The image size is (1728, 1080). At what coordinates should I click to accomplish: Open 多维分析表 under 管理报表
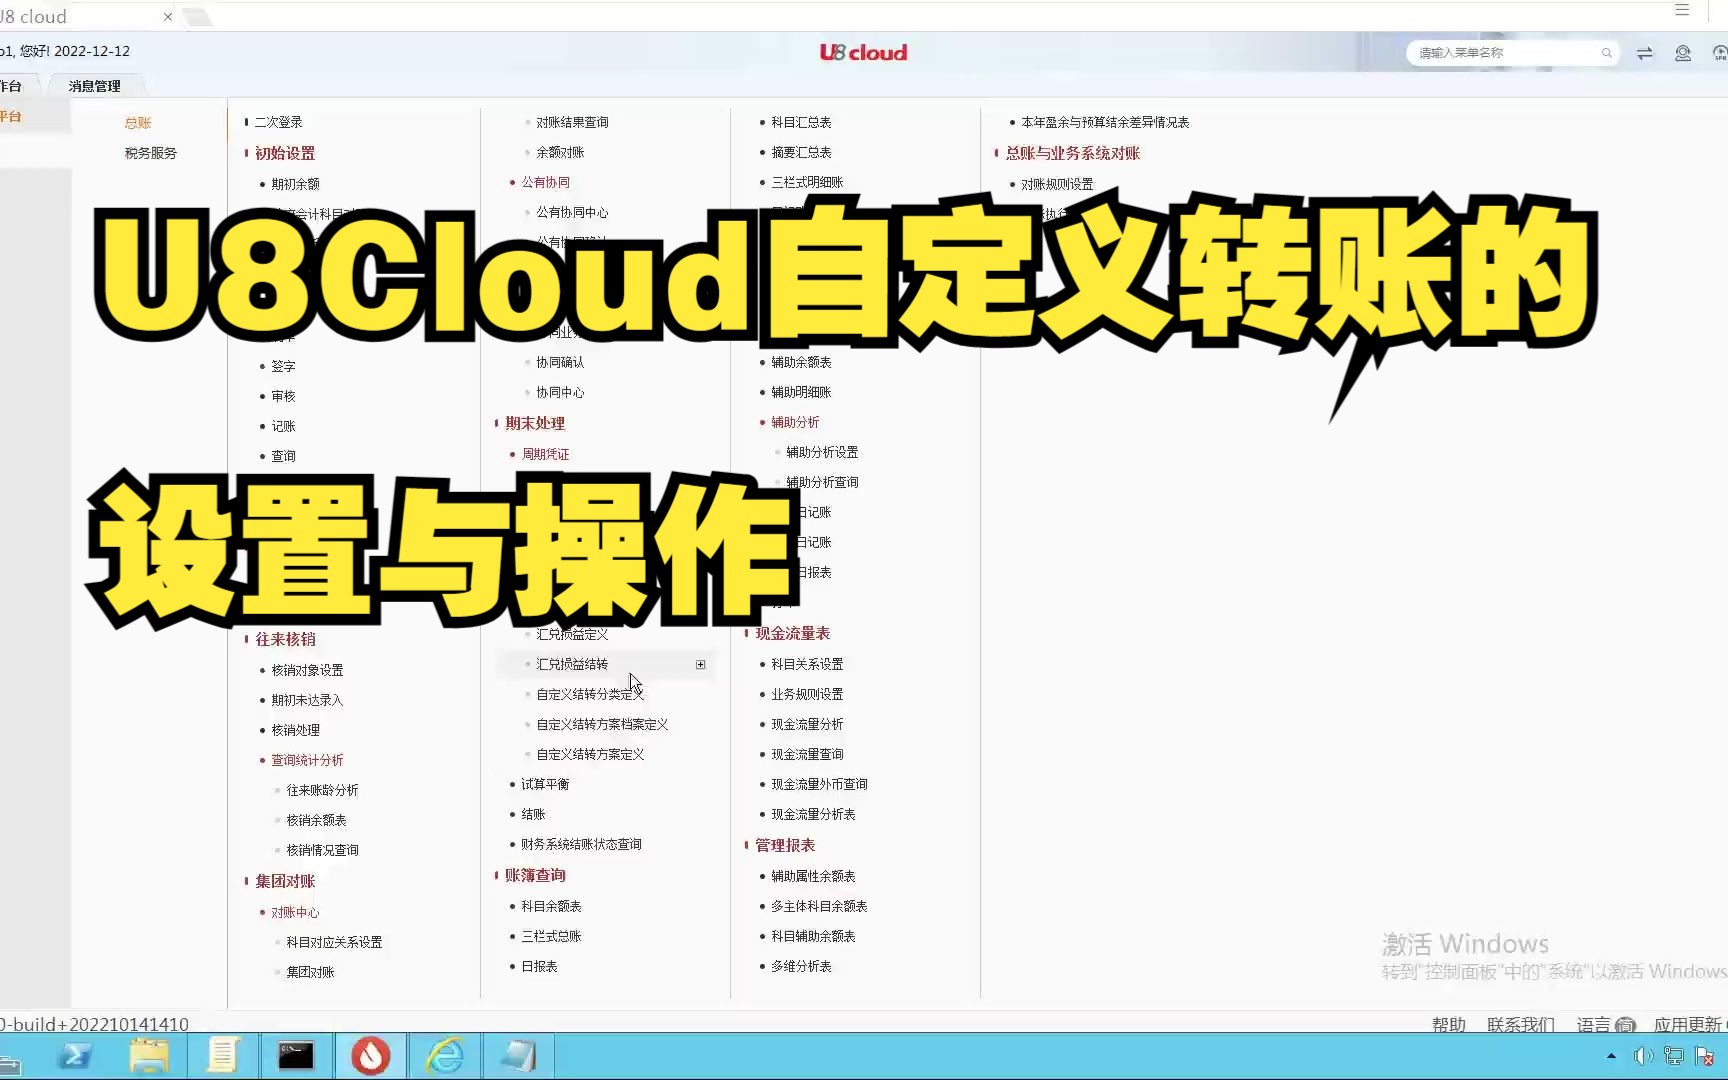[x=801, y=966]
